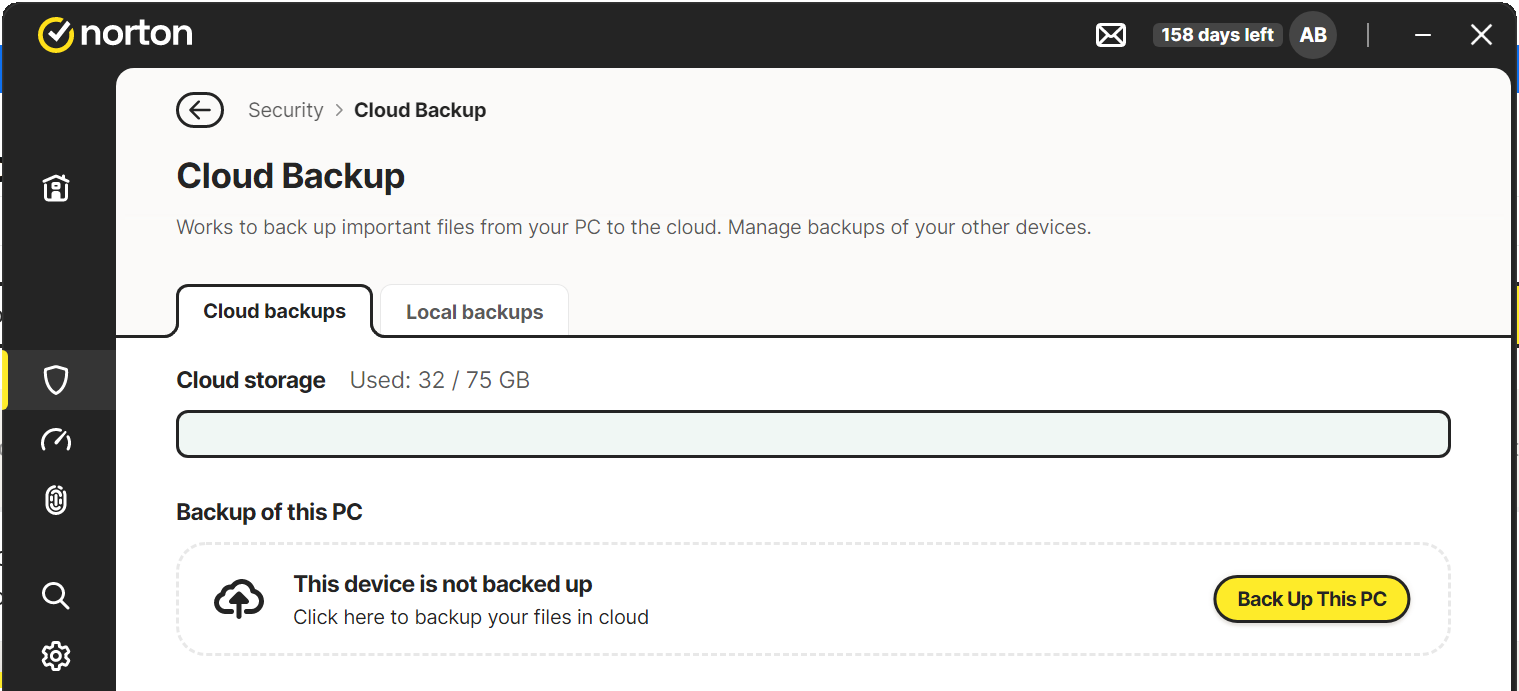Close the Norton window
This screenshot has height=691, width=1519.
coord(1481,35)
